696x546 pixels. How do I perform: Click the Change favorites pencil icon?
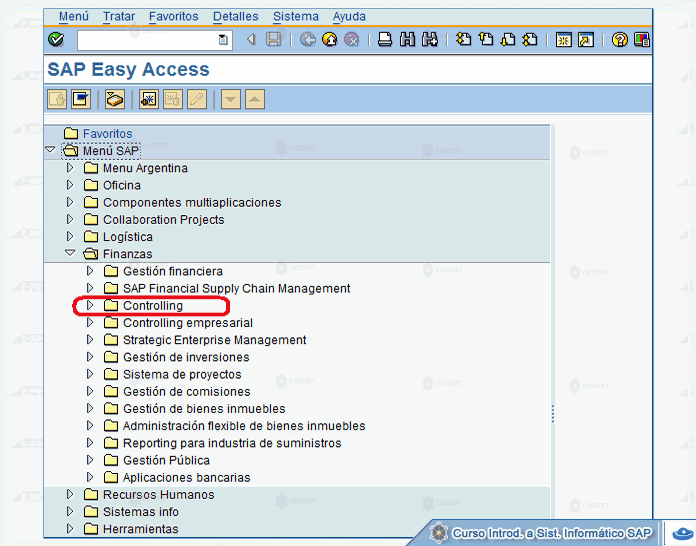point(197,99)
